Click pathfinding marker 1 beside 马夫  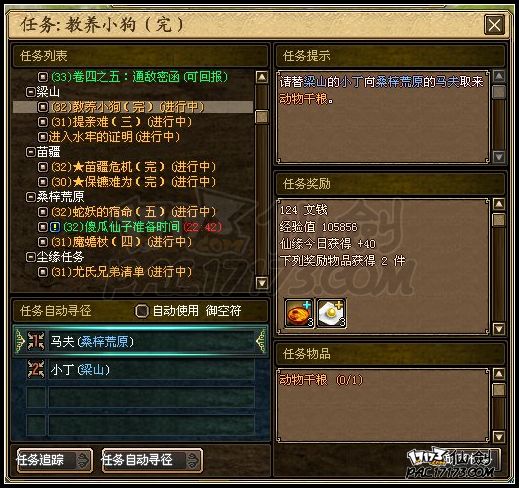(36, 341)
